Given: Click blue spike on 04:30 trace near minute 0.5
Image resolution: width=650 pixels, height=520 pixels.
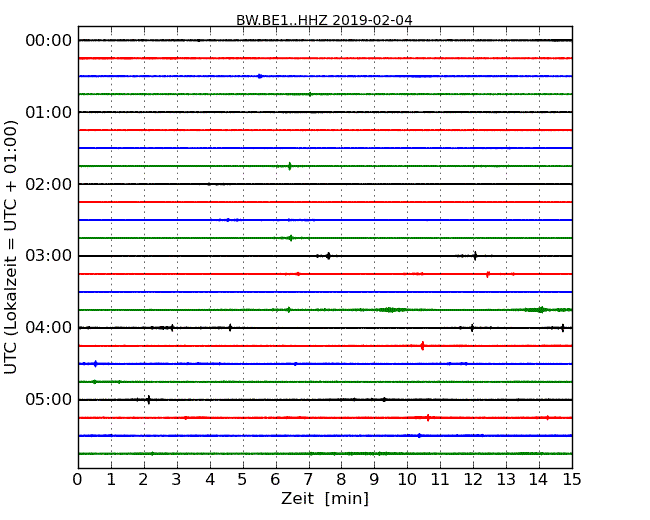Looking at the screenshot, I should coord(96,364).
